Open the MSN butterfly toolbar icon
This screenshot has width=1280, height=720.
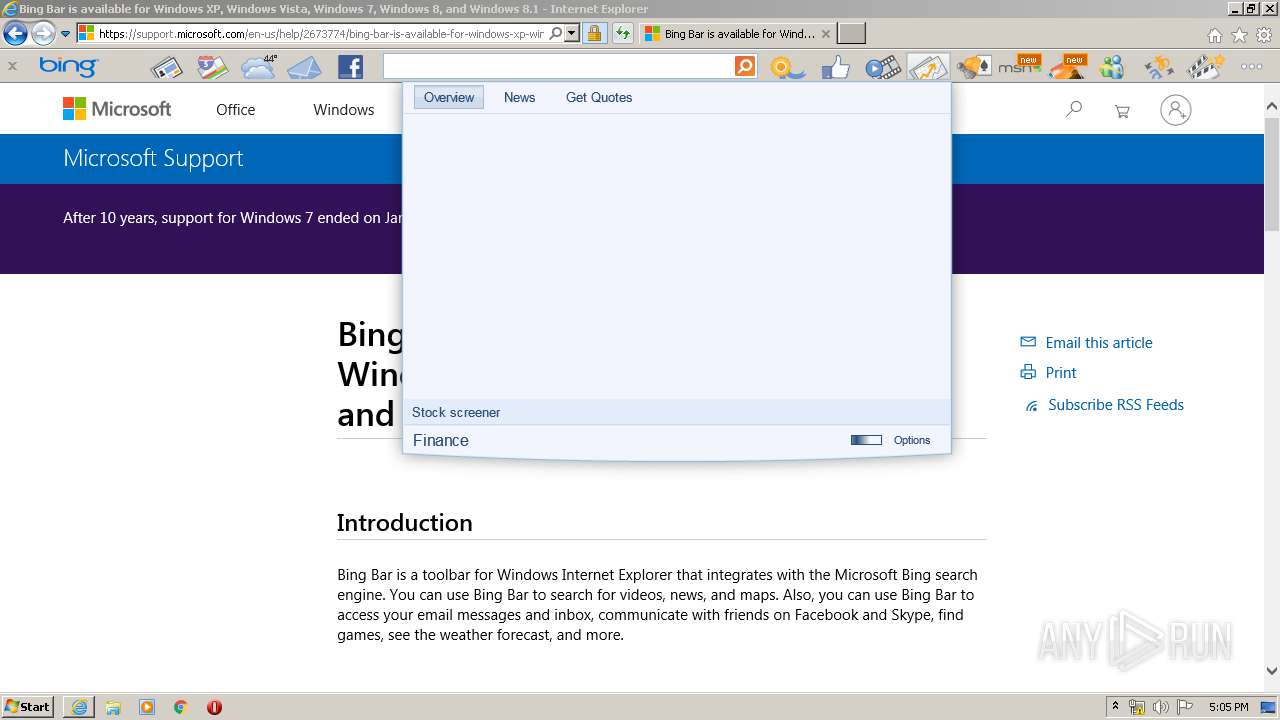click(1019, 67)
